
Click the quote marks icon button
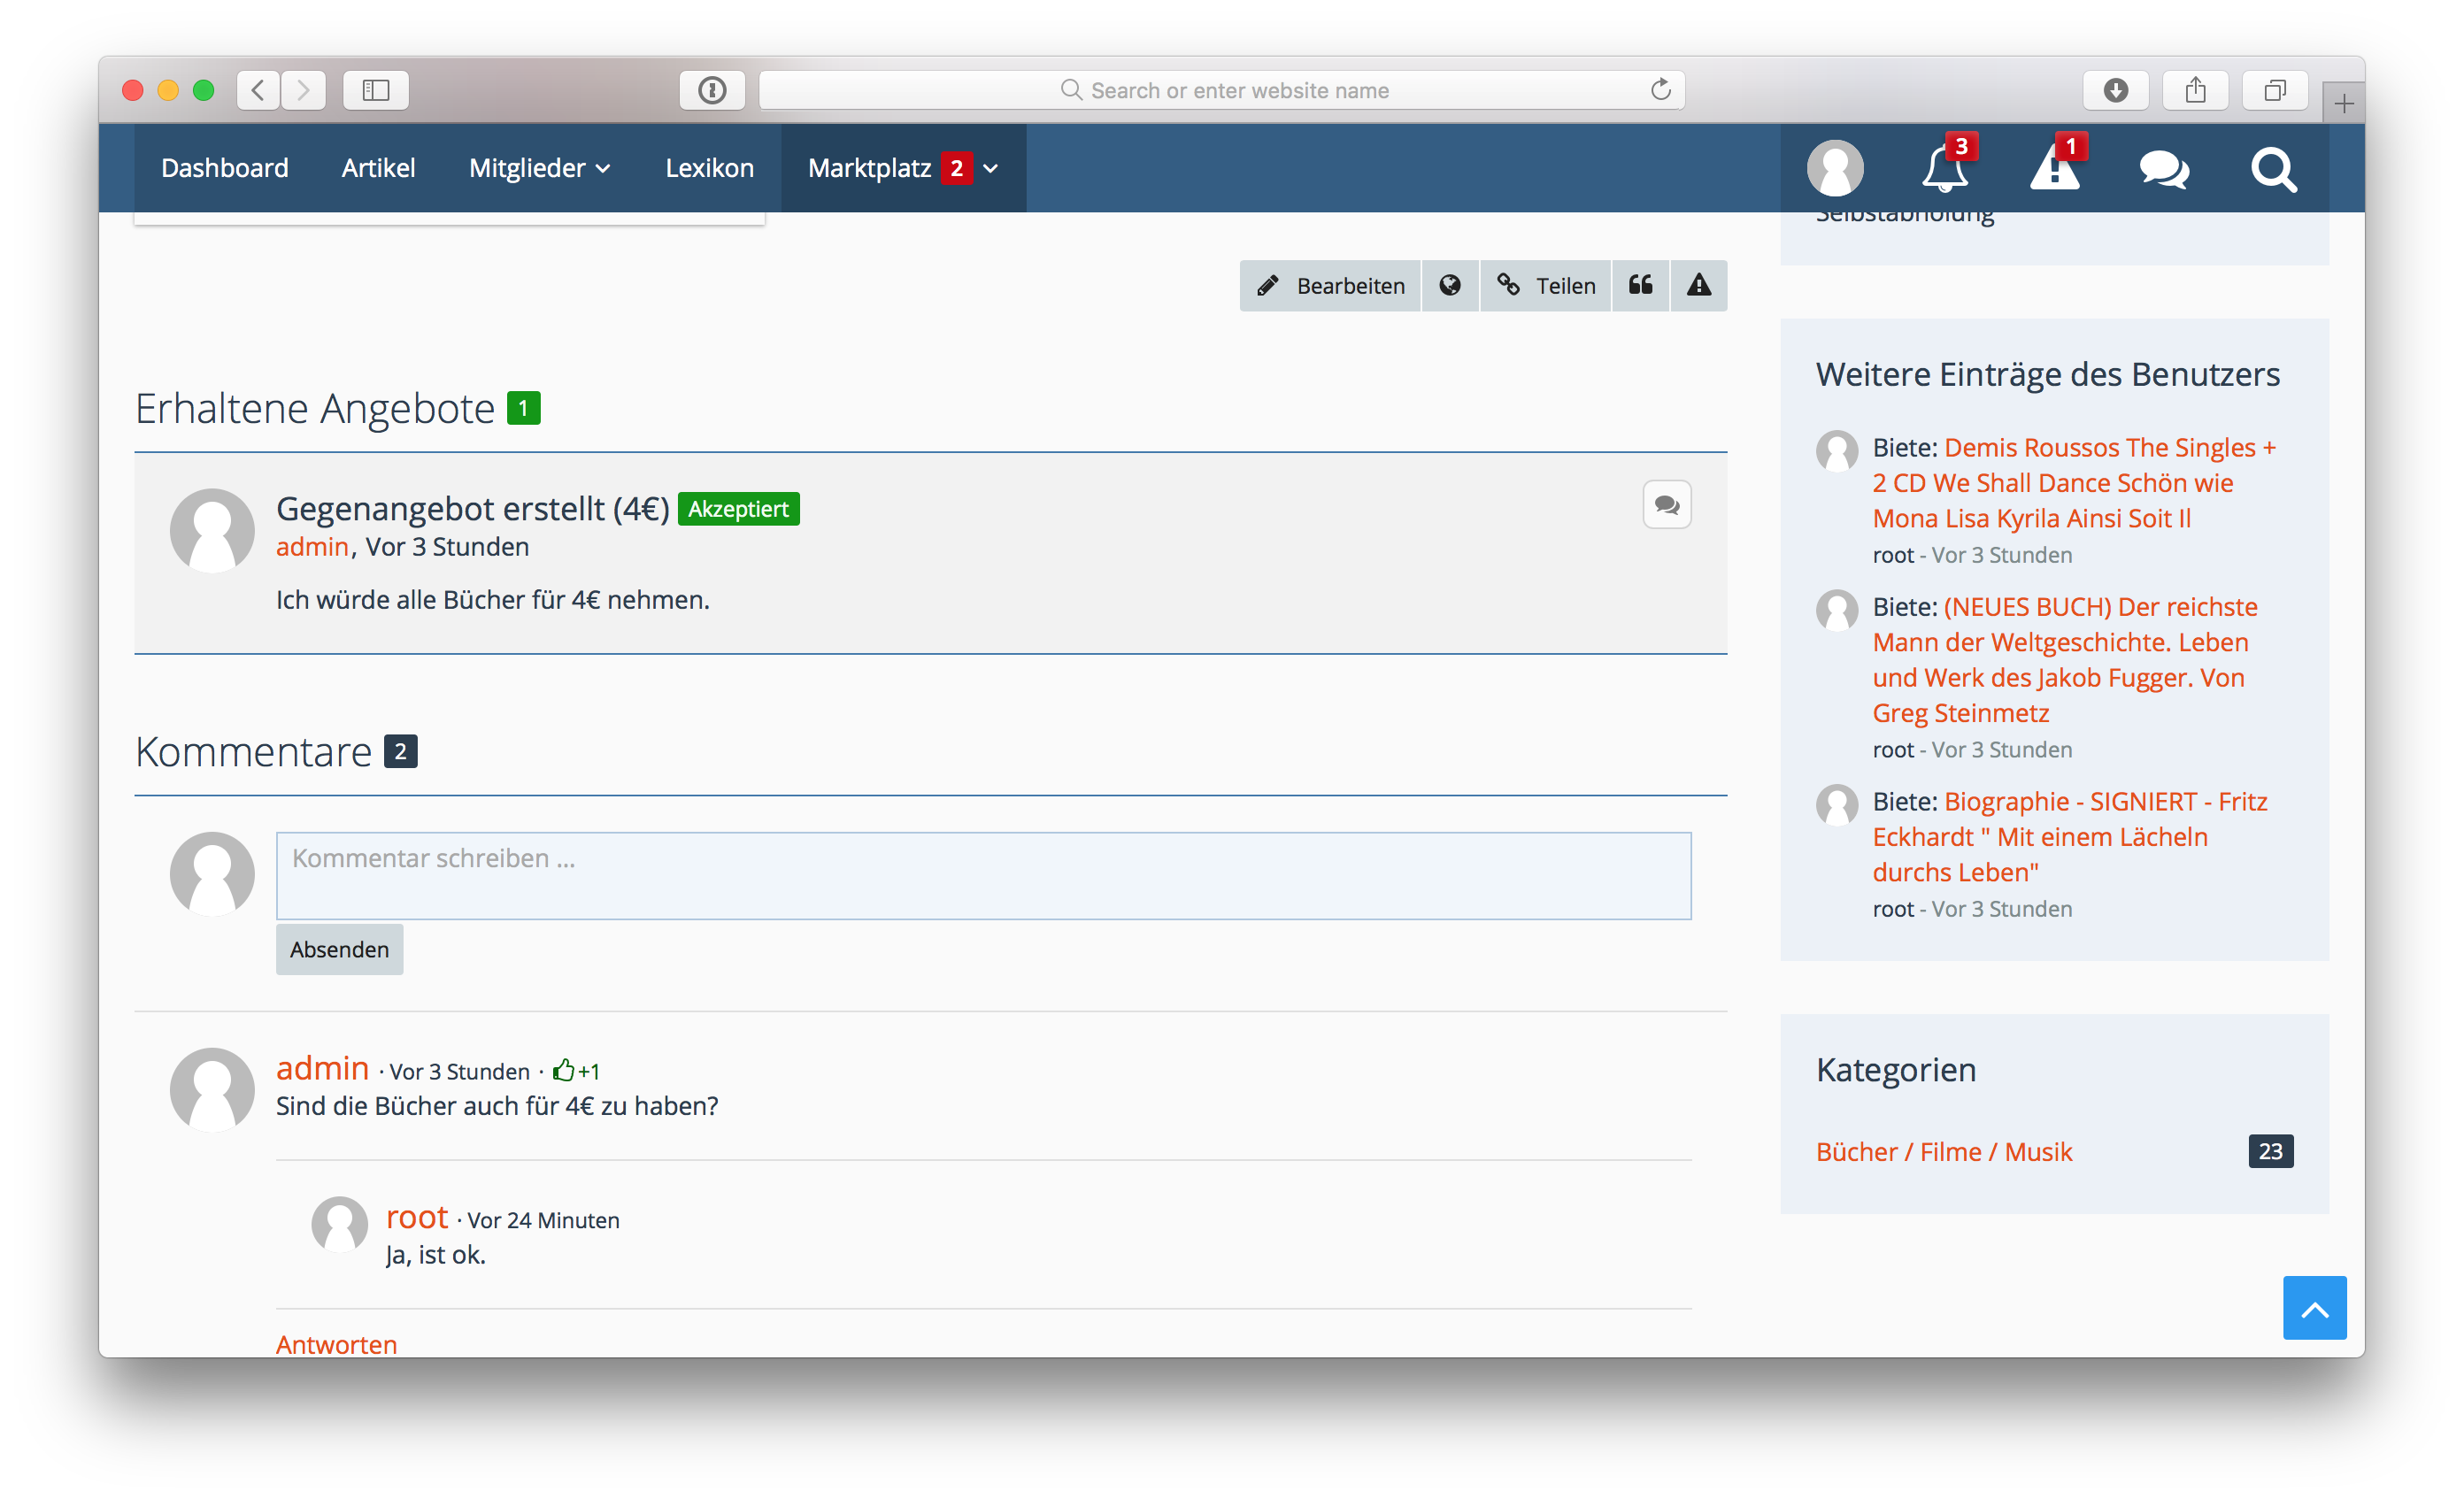tap(1640, 286)
